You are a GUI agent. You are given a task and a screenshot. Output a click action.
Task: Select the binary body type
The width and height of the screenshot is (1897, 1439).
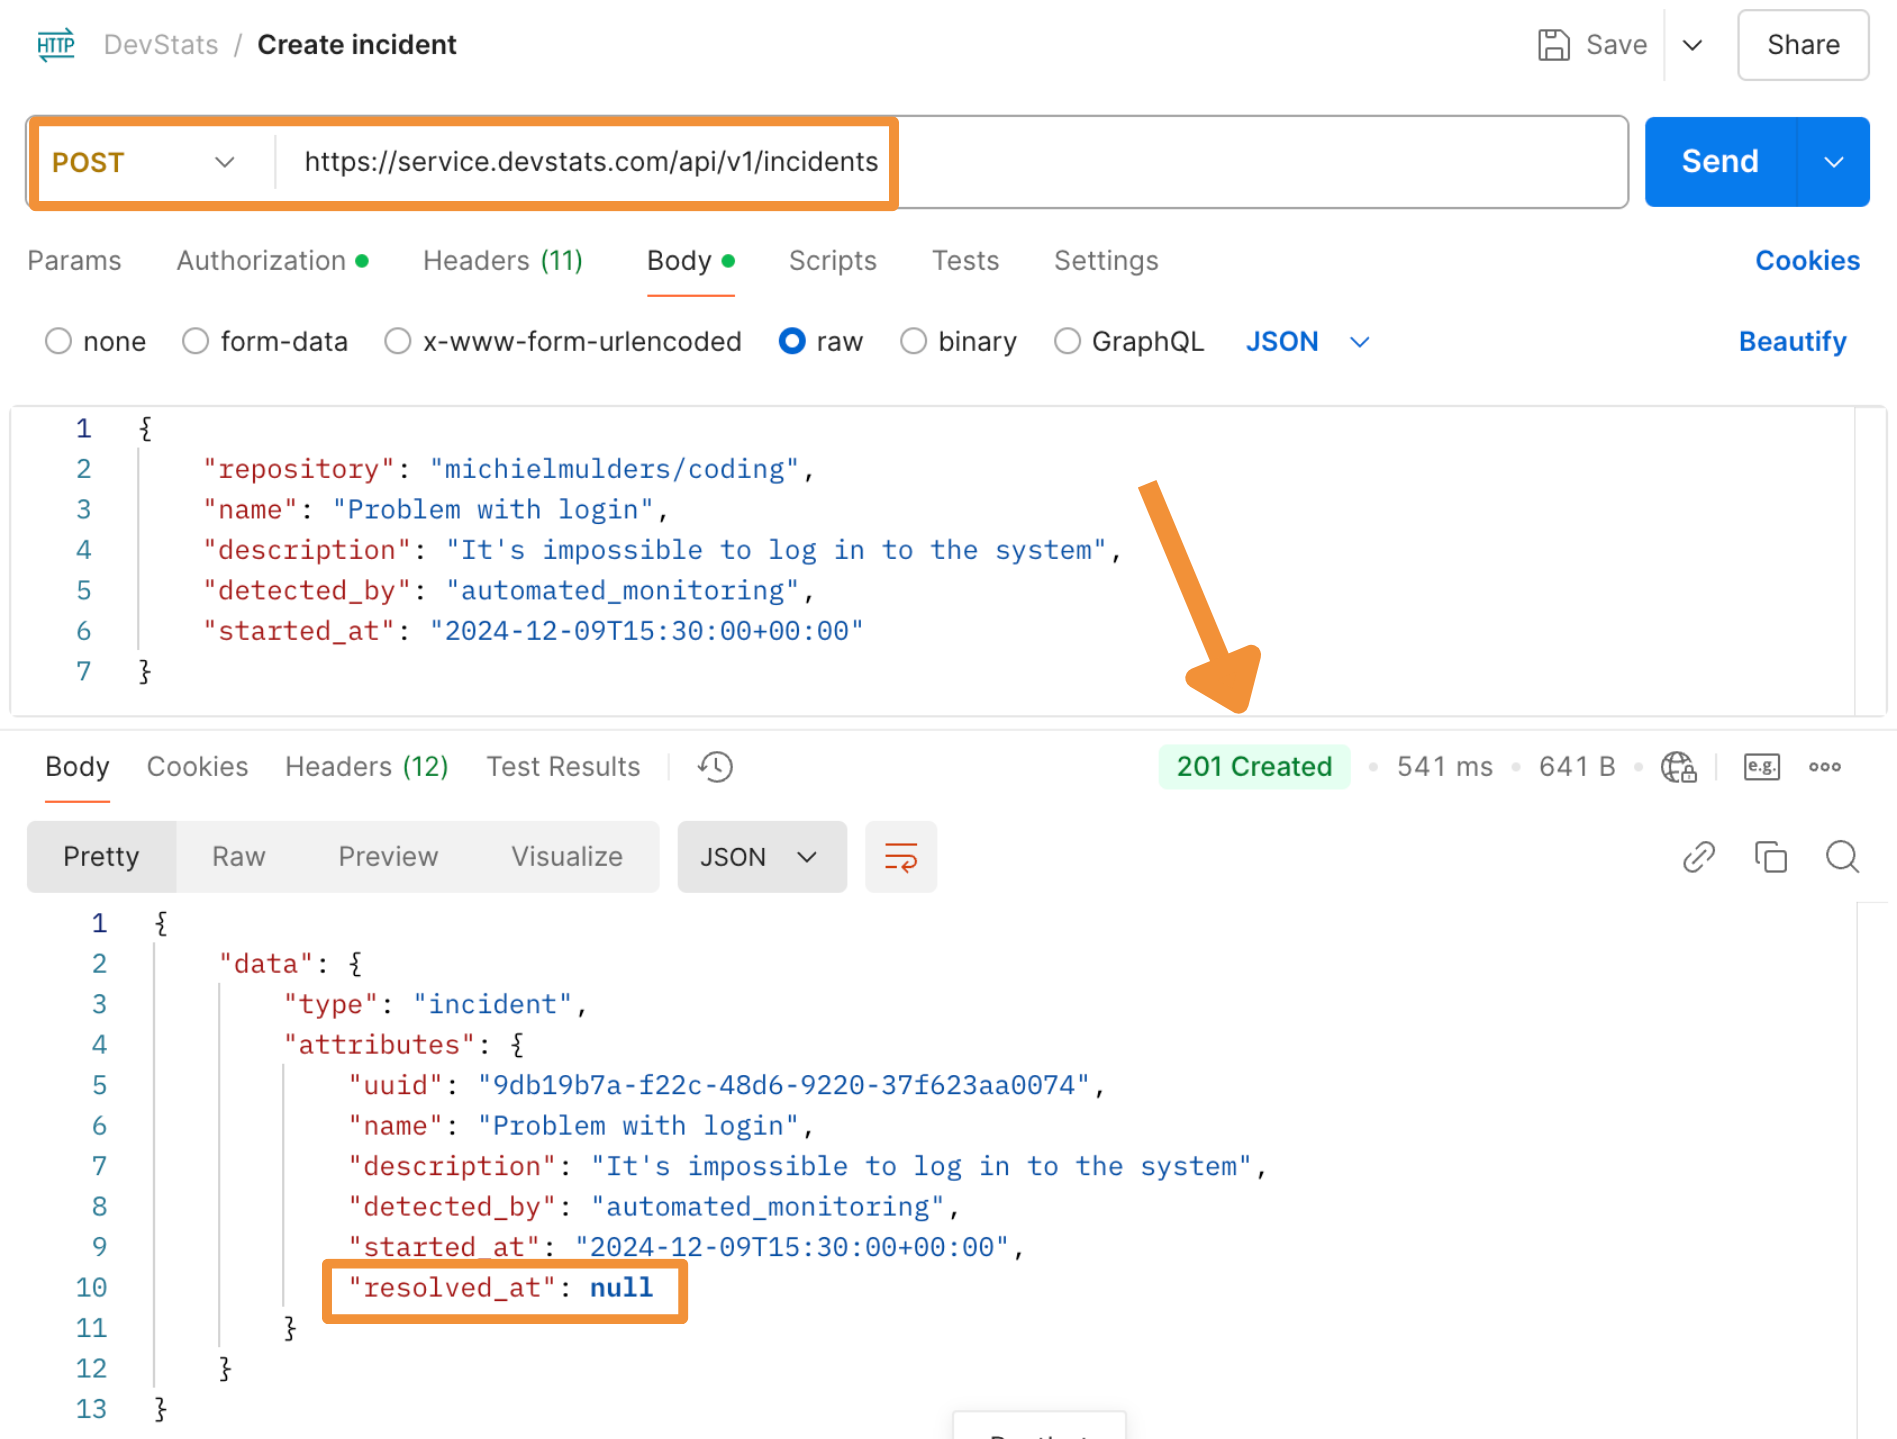point(958,342)
